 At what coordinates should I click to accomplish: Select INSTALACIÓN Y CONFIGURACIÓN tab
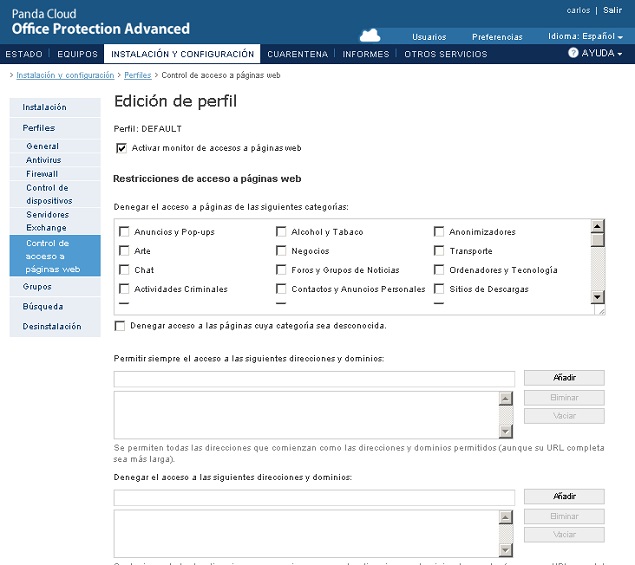(x=182, y=54)
